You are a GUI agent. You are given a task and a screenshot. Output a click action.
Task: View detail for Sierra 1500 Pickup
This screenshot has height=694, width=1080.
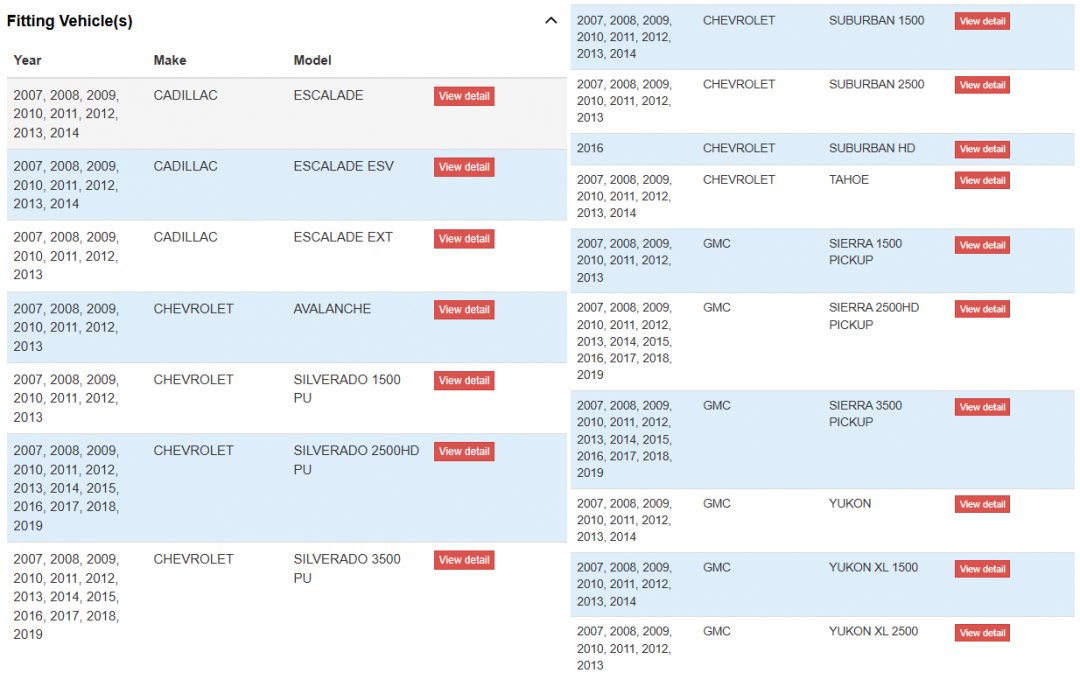(x=982, y=245)
